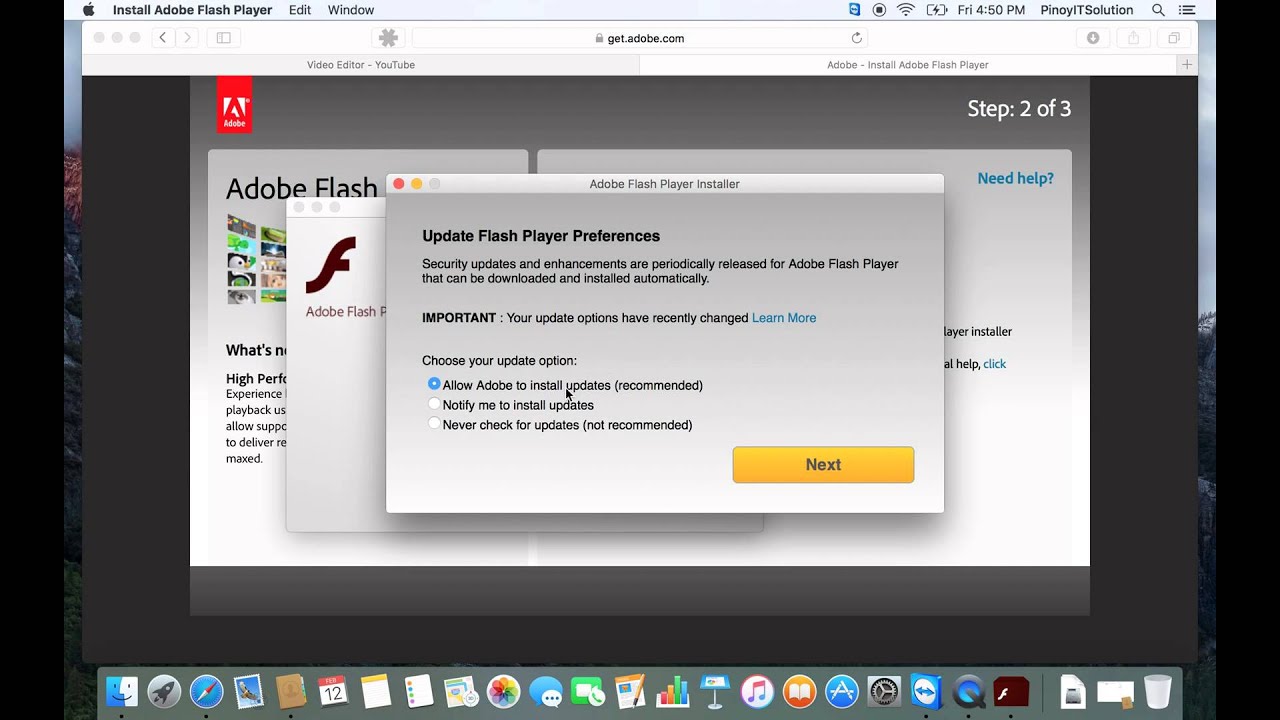Open Finder from the Dock
The height and width of the screenshot is (720, 1280).
122,691
